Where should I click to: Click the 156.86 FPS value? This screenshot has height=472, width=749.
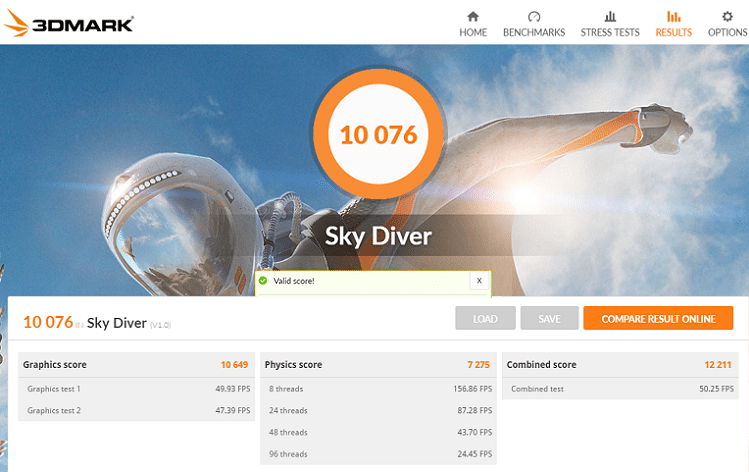tap(472, 389)
